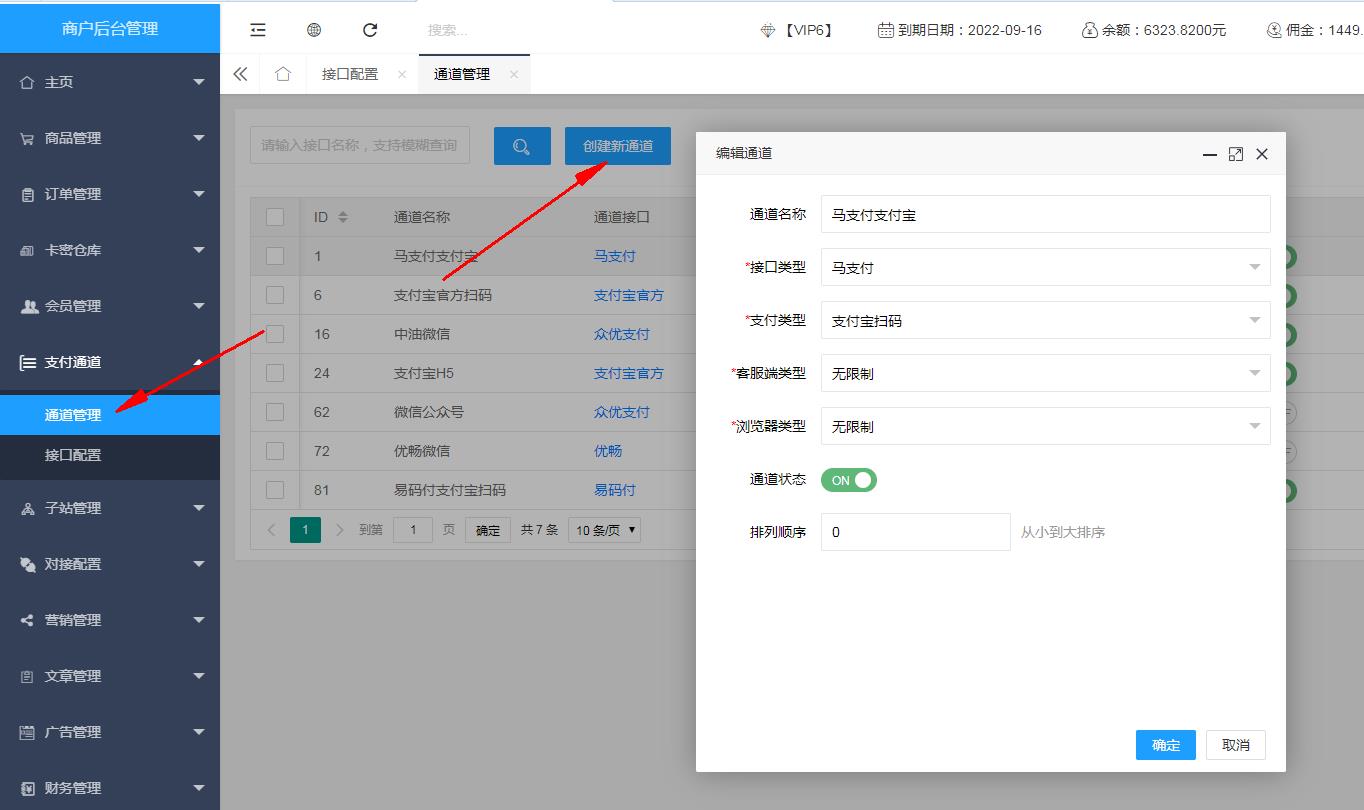1364x810 pixels.
Task: Check the row checkbox for 支付宝官方扫码
Action: [x=275, y=295]
